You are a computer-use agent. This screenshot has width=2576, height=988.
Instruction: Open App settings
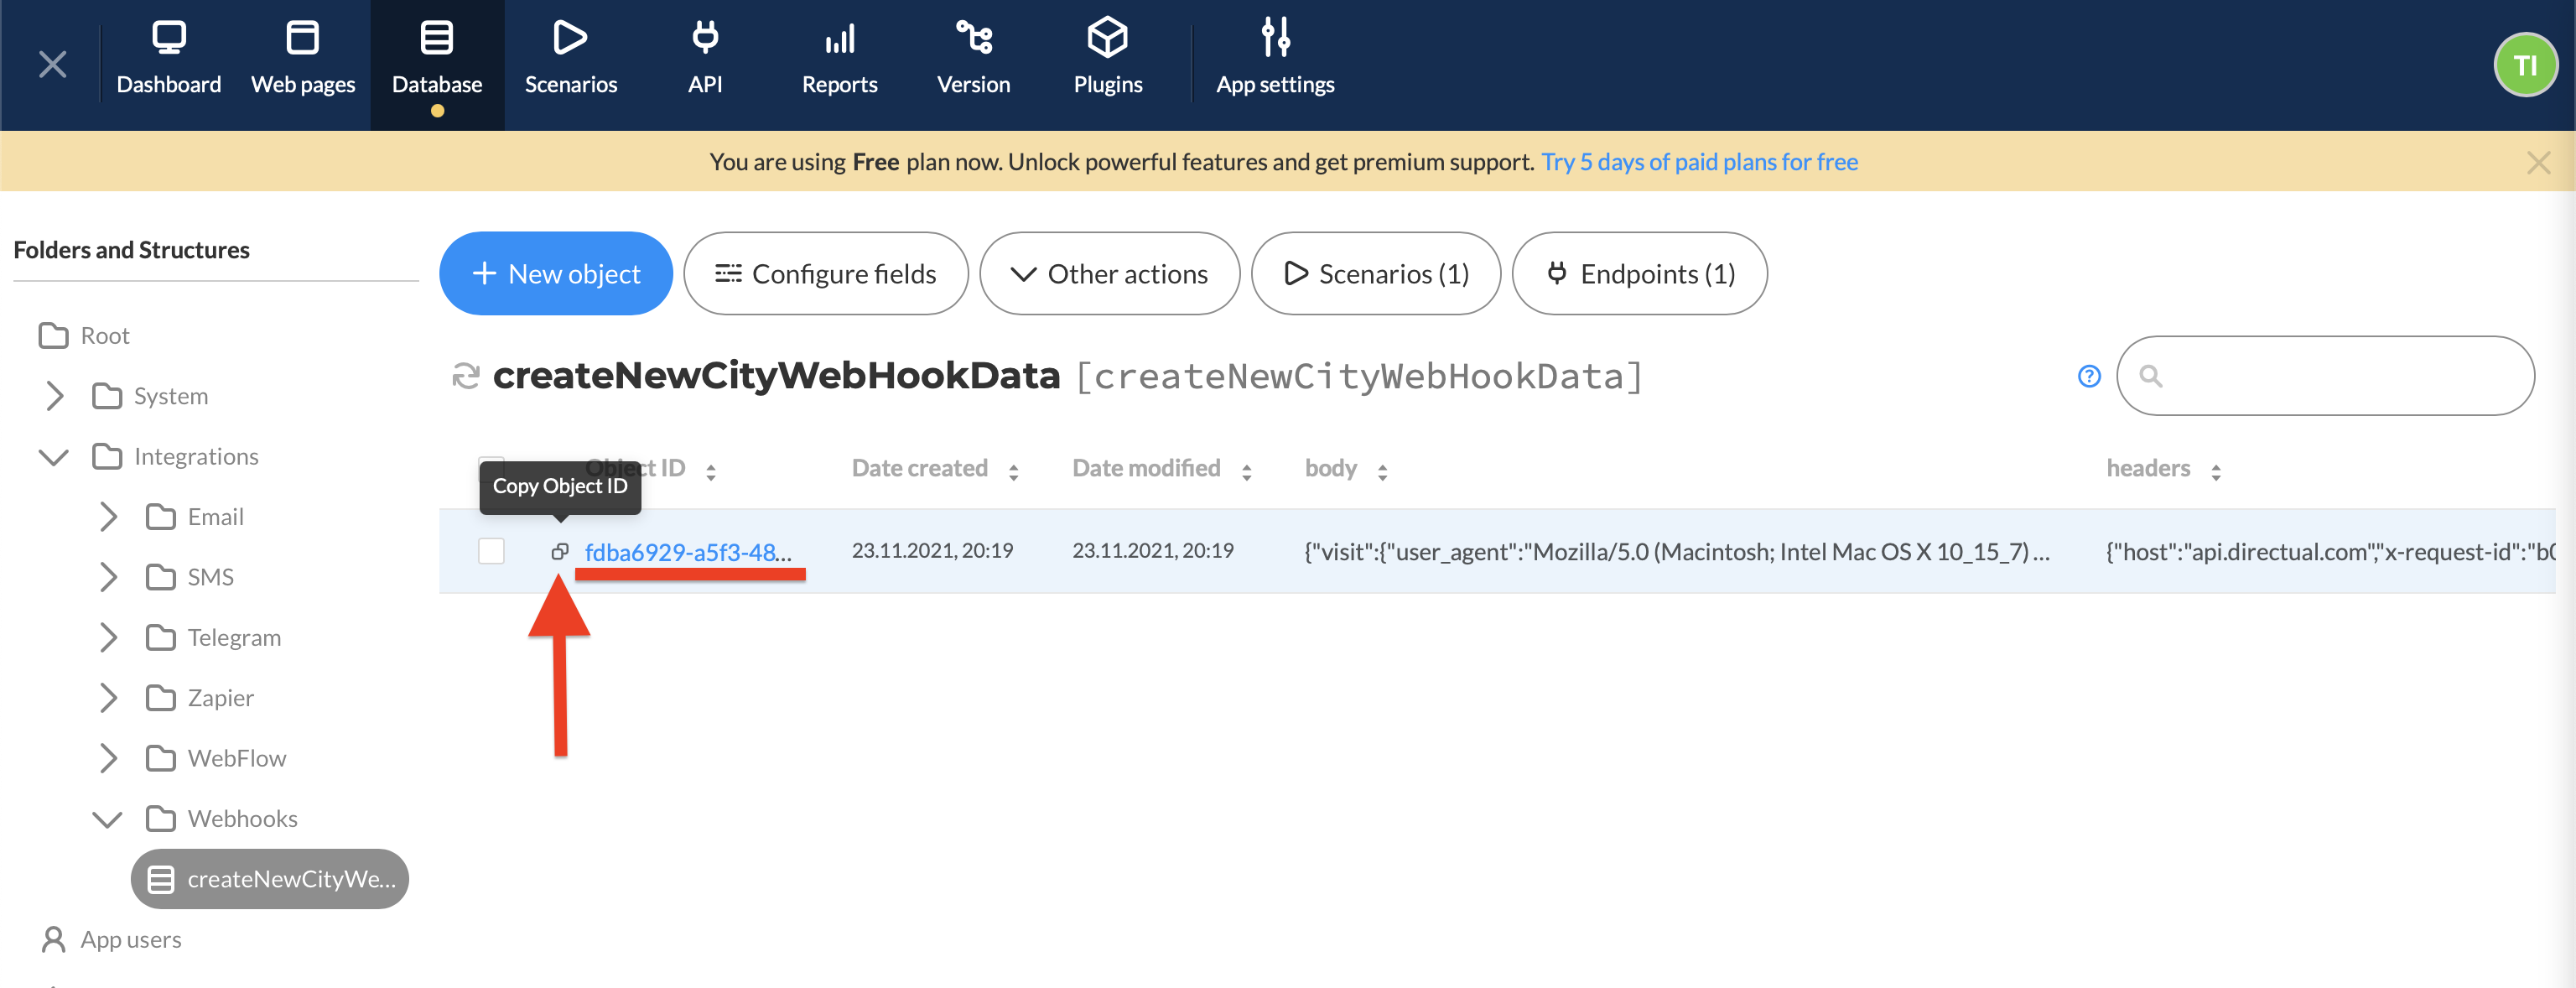click(x=1275, y=59)
